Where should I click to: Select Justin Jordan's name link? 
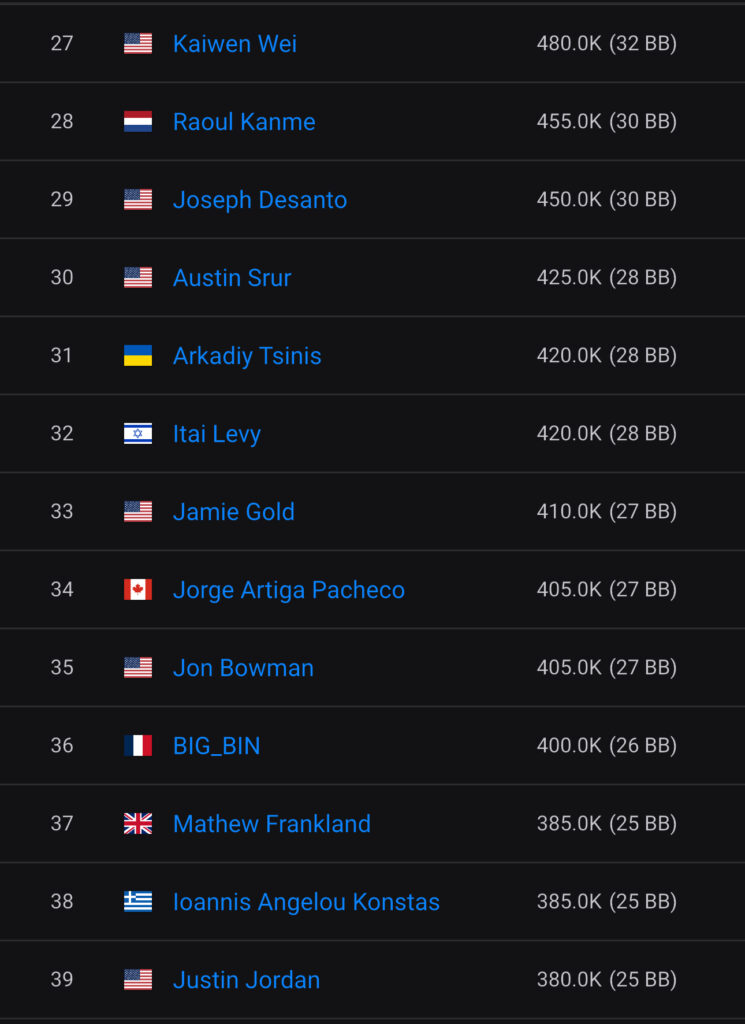[246, 980]
